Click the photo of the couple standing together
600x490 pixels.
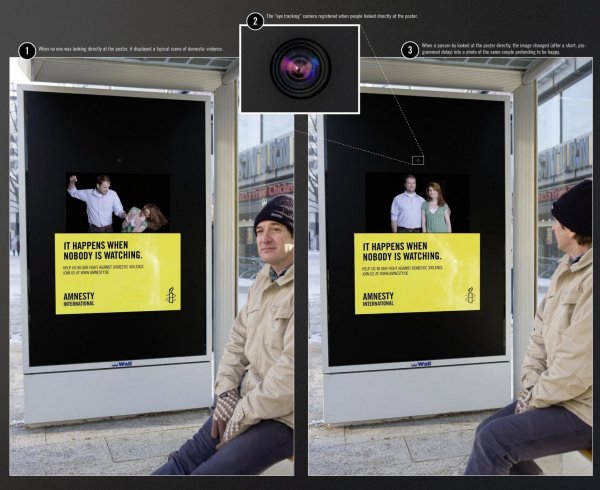tap(417, 203)
